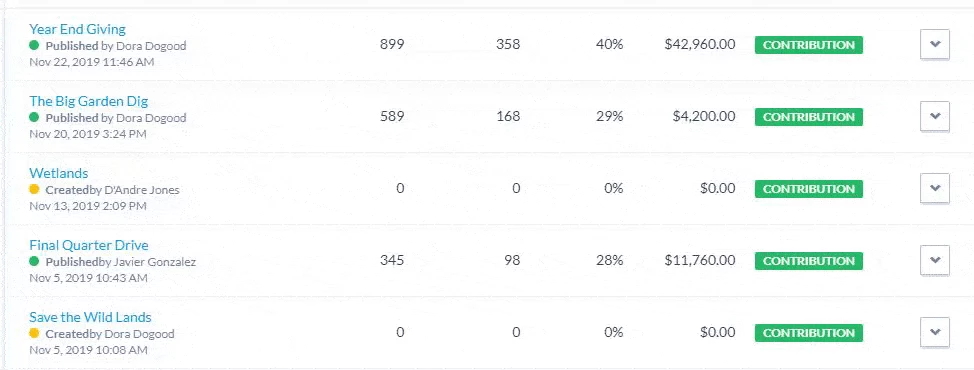Open the Year End Giving campaign

77,29
